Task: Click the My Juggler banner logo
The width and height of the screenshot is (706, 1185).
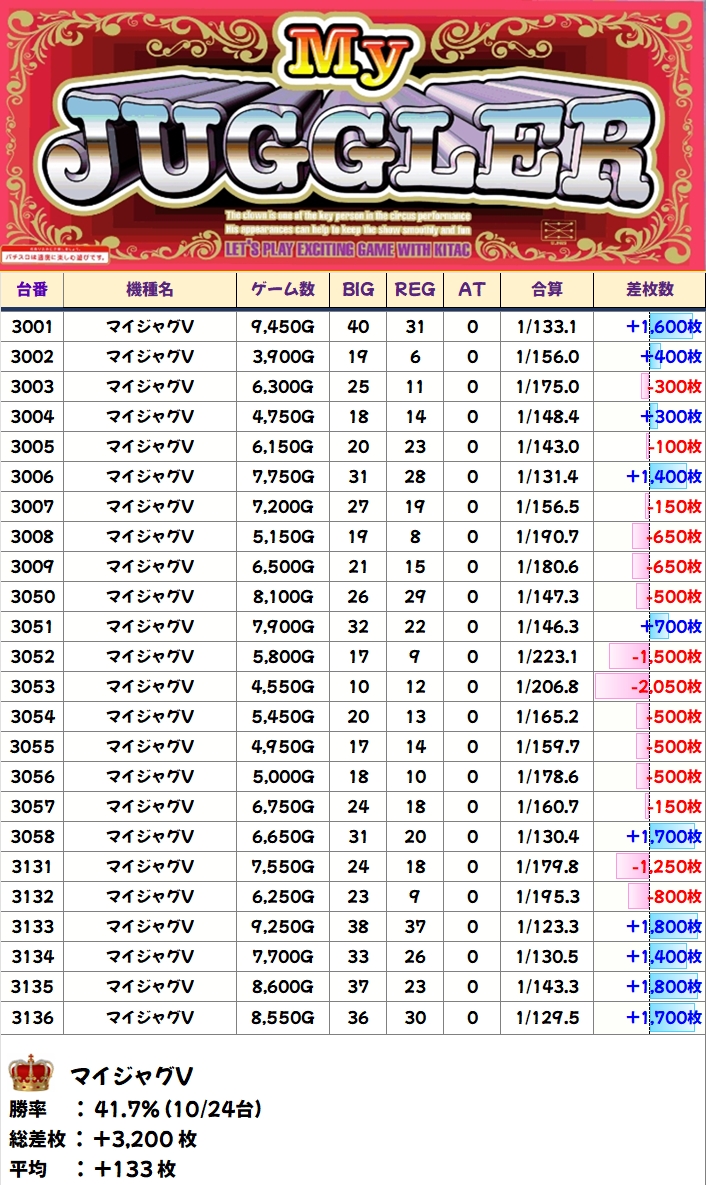Action: 352,135
